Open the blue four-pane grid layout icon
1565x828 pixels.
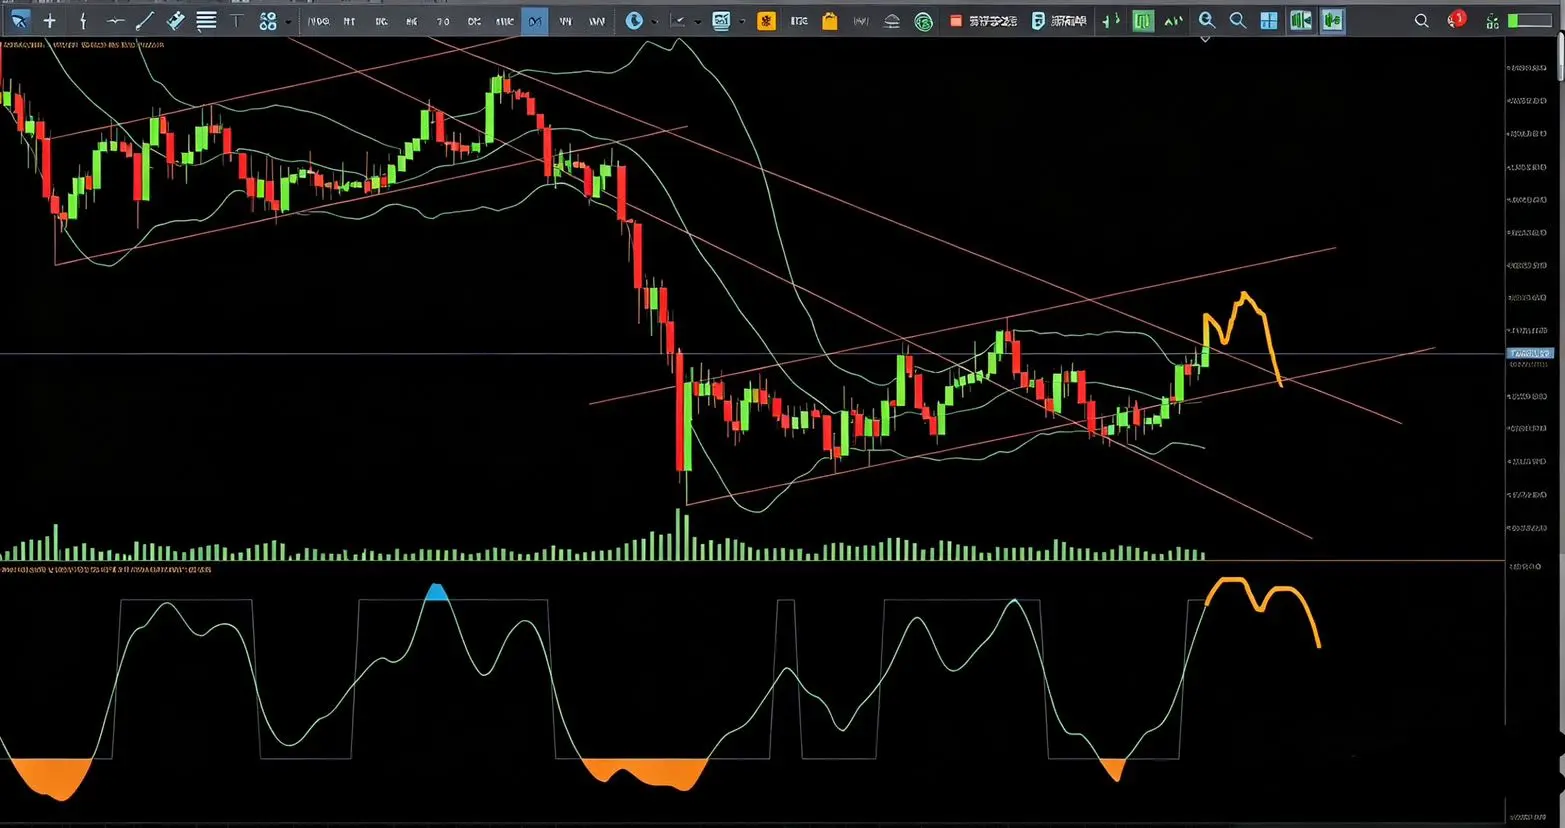(1269, 20)
